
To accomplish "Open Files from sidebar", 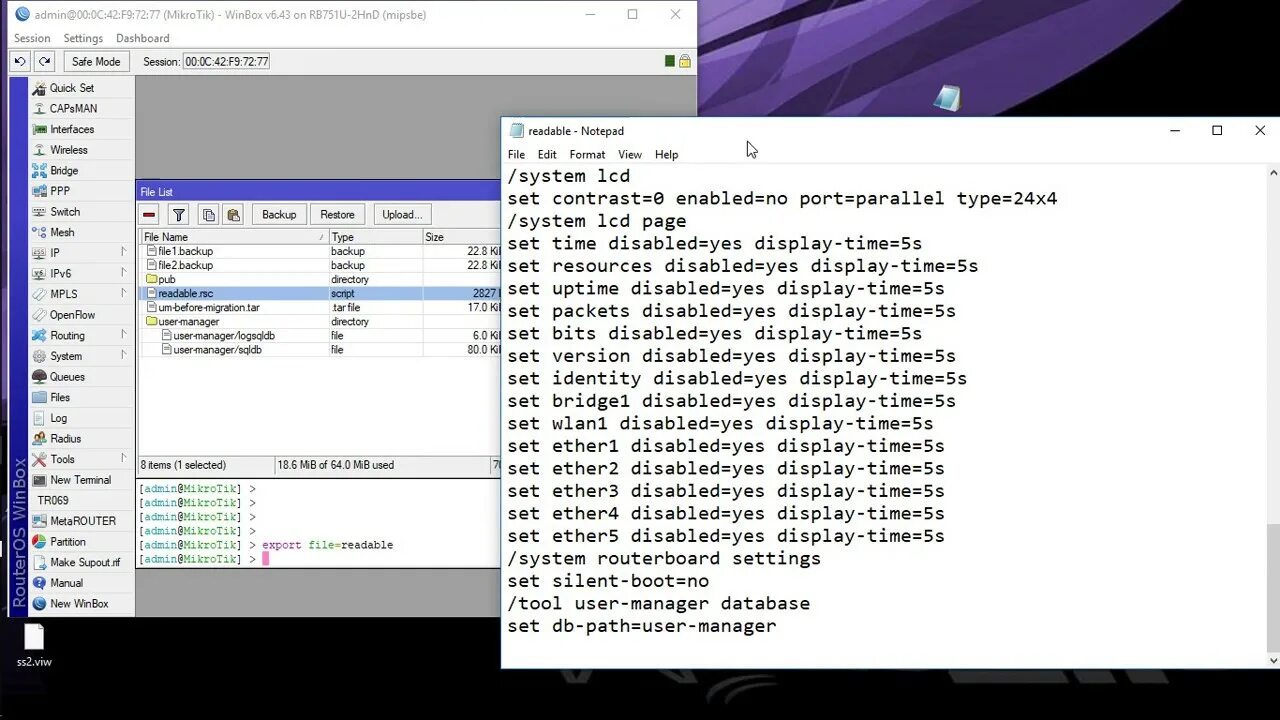I will point(60,397).
